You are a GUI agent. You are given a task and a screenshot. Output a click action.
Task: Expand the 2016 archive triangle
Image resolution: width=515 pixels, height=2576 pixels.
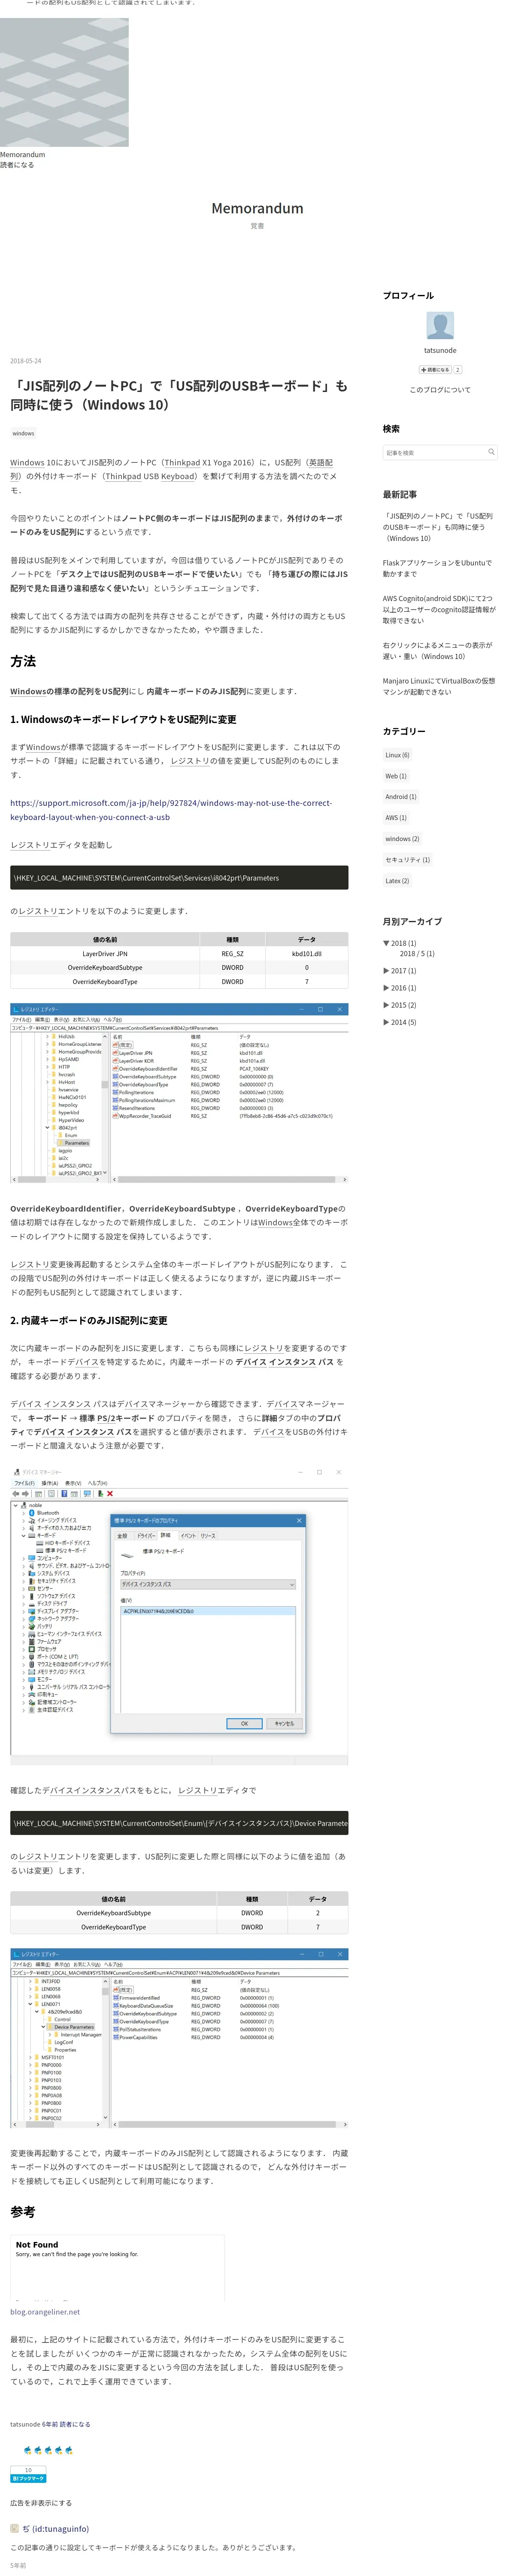tap(386, 988)
